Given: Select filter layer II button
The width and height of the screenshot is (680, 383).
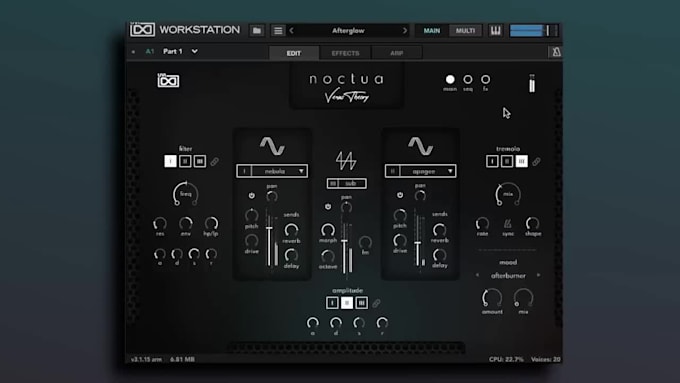Looking at the screenshot, I should pos(185,161).
